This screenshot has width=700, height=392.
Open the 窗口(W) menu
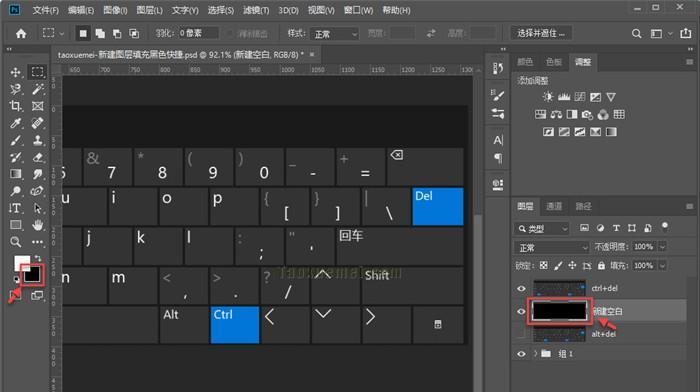pyautogui.click(x=358, y=10)
